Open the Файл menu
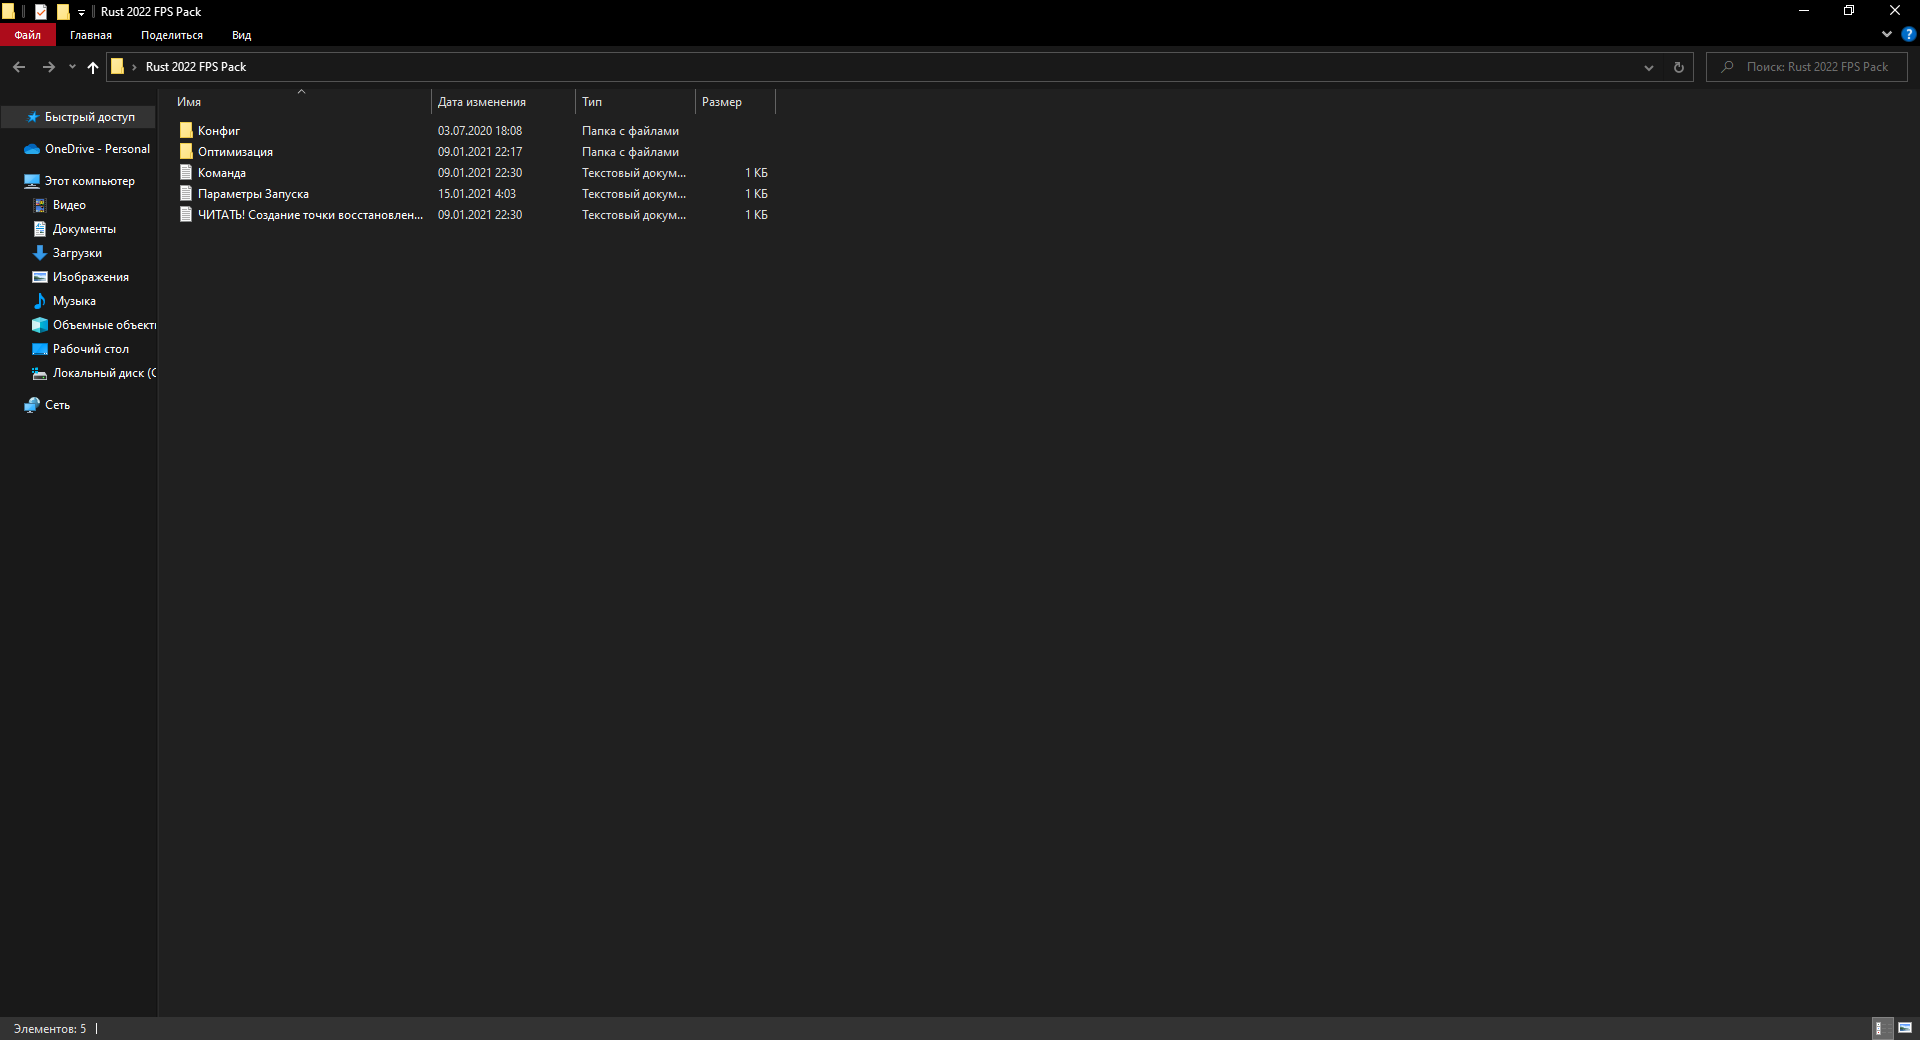Viewport: 1920px width, 1040px height. [28, 35]
